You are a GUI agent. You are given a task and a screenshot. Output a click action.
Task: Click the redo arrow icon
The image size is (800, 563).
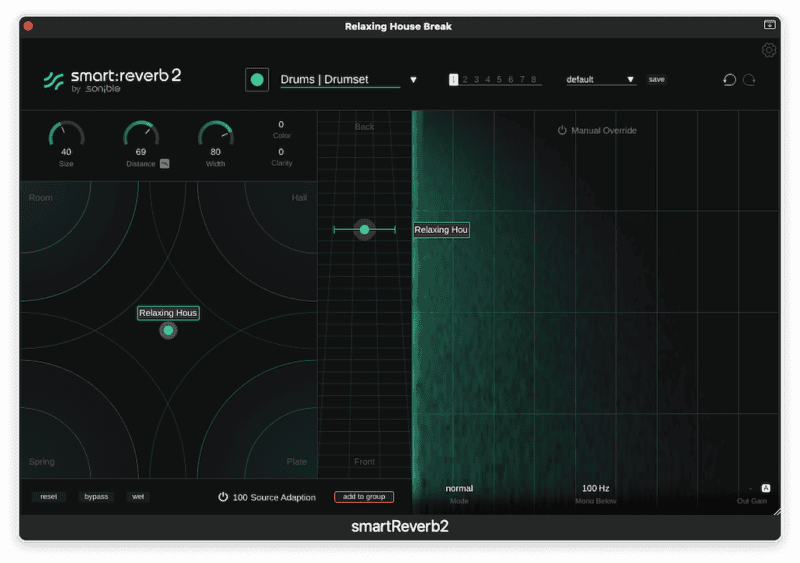point(749,80)
